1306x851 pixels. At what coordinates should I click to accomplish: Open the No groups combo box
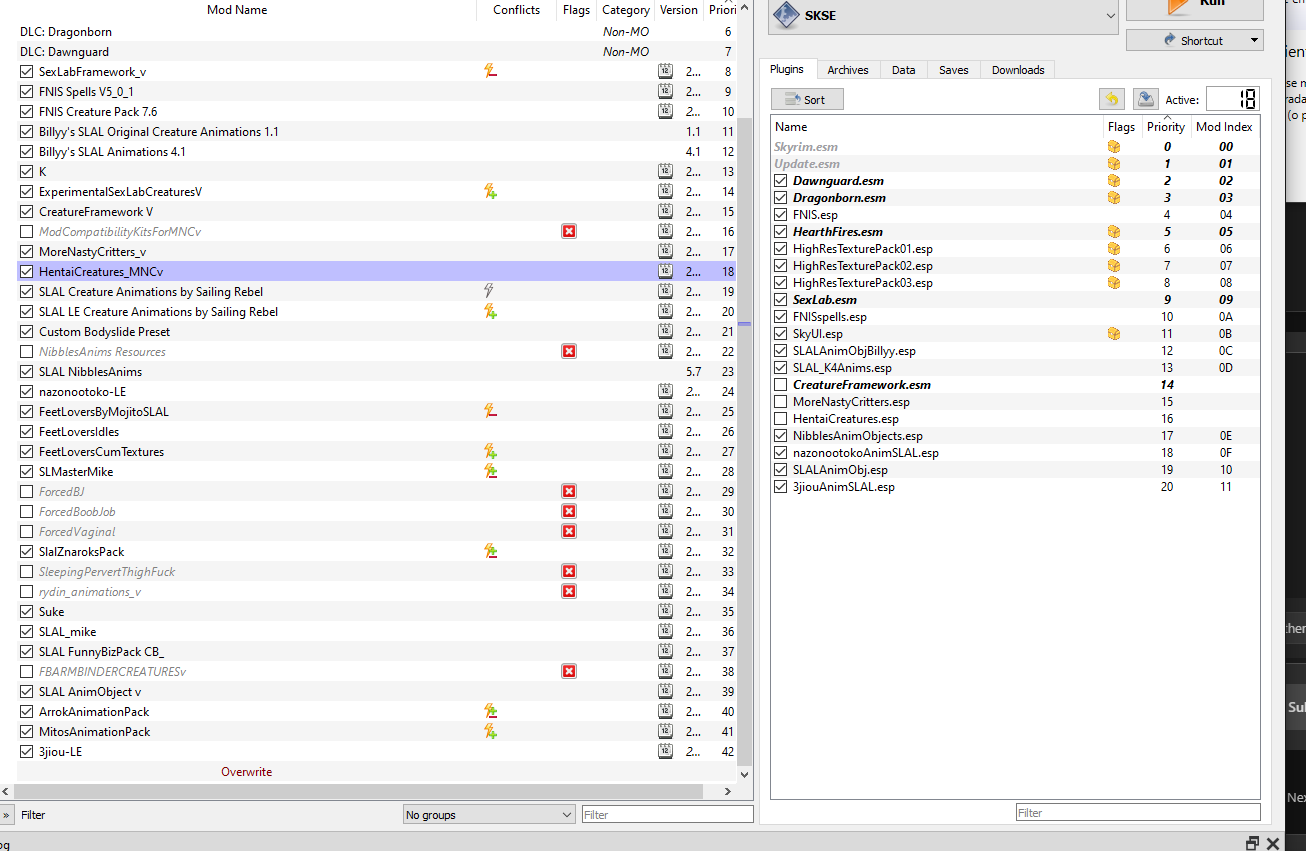point(489,815)
